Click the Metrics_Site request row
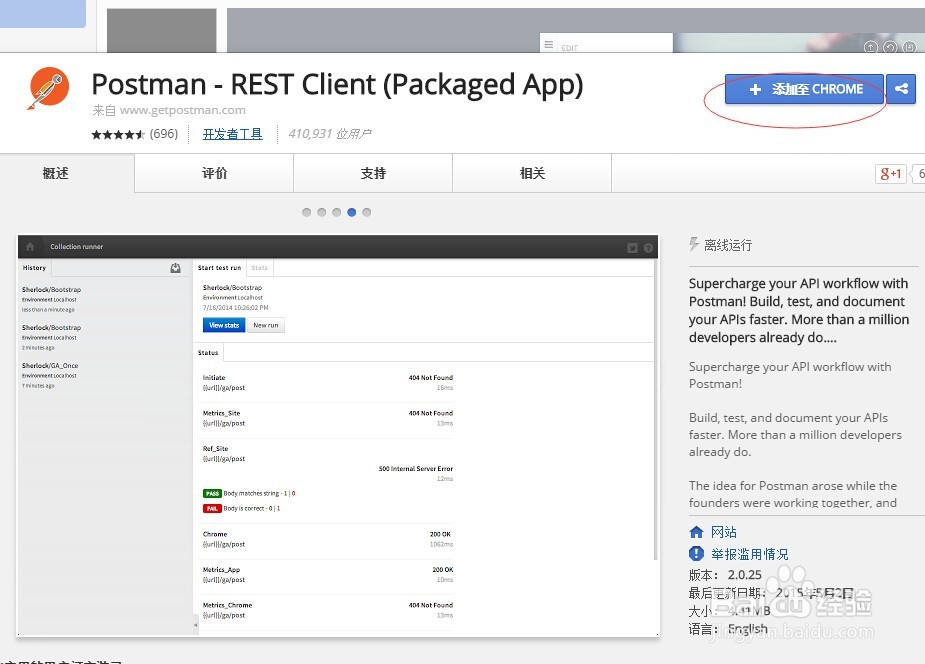The image size is (925, 664). tap(327, 418)
